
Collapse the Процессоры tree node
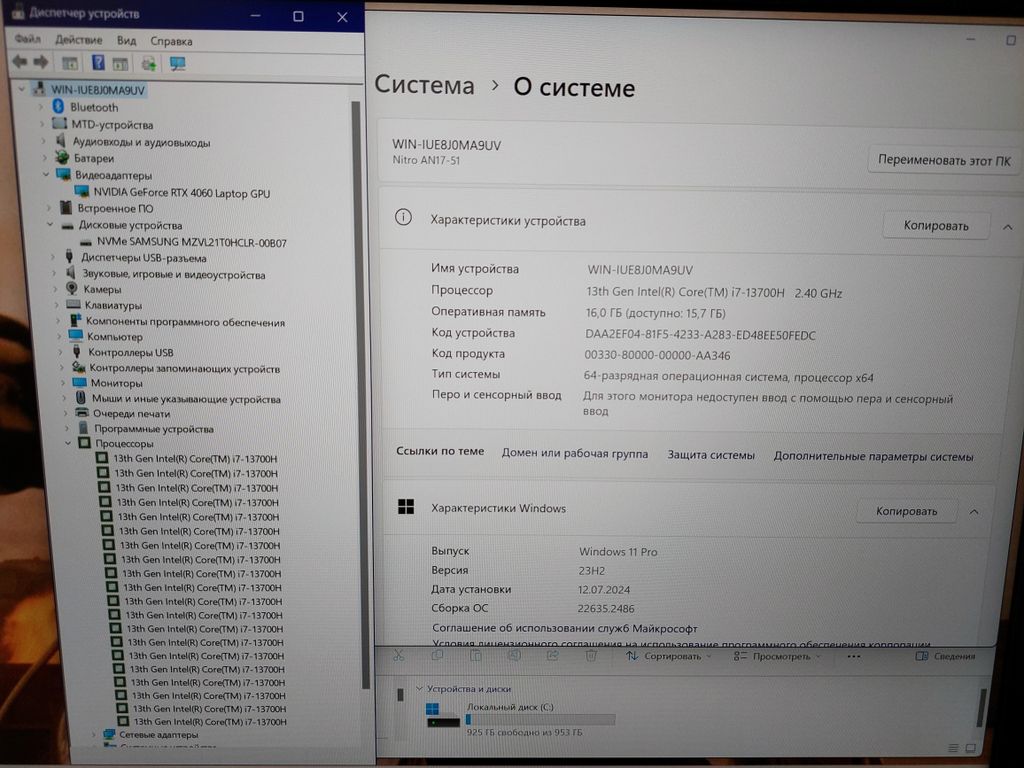(x=69, y=443)
